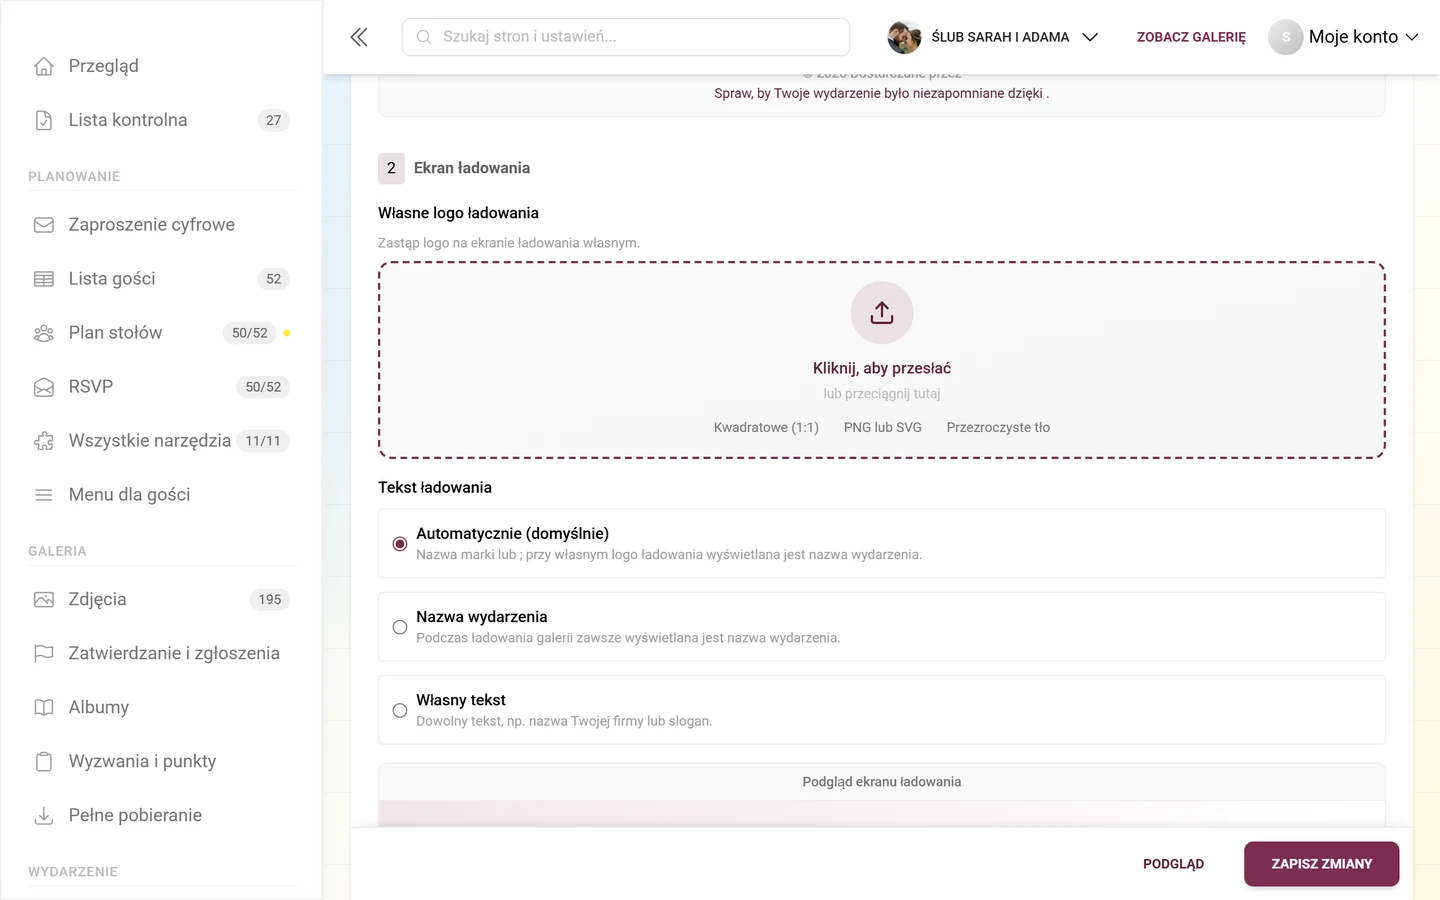The width and height of the screenshot is (1440, 900).
Task: Click the Pełne pobieranie download icon
Action: (x=44, y=816)
